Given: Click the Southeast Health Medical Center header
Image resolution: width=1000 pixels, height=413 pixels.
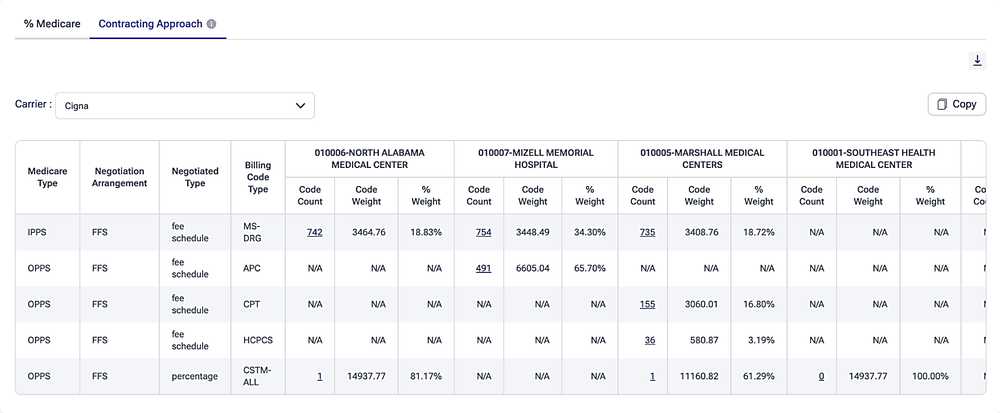Looking at the screenshot, I should coord(874,159).
